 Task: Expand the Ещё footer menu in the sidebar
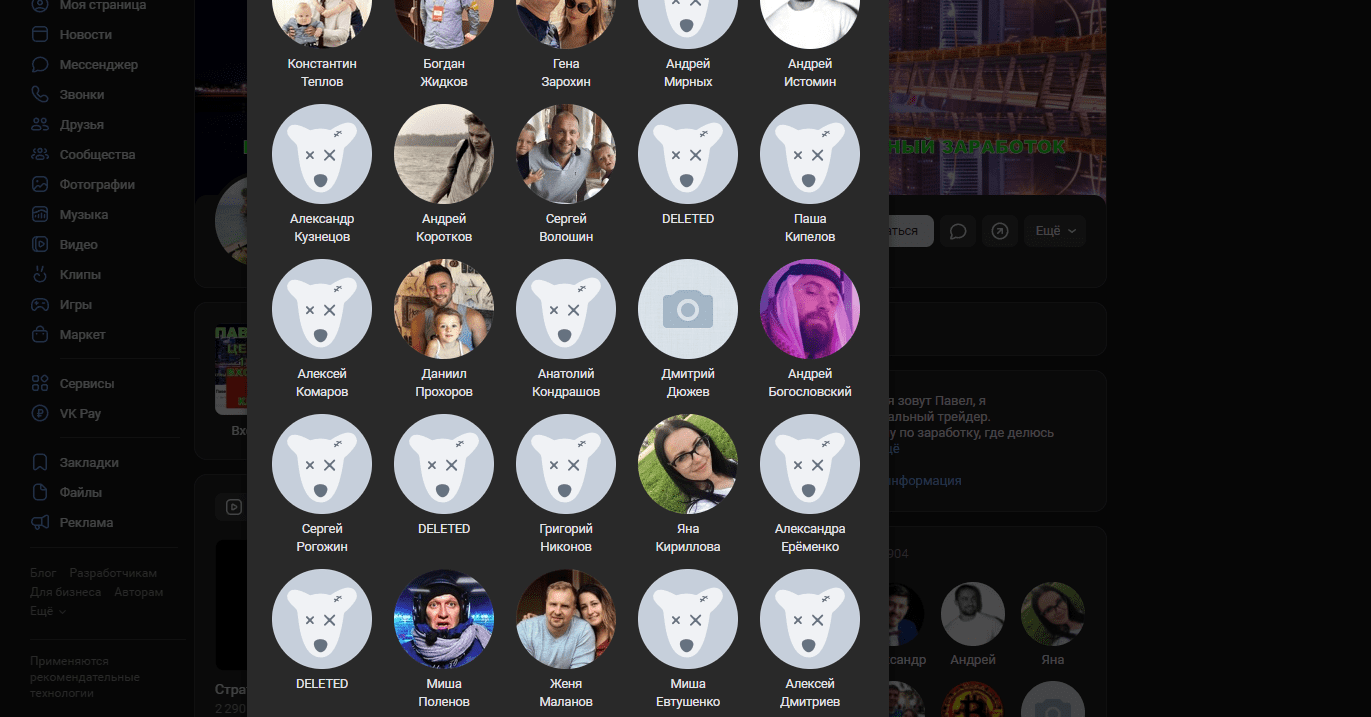click(48, 611)
